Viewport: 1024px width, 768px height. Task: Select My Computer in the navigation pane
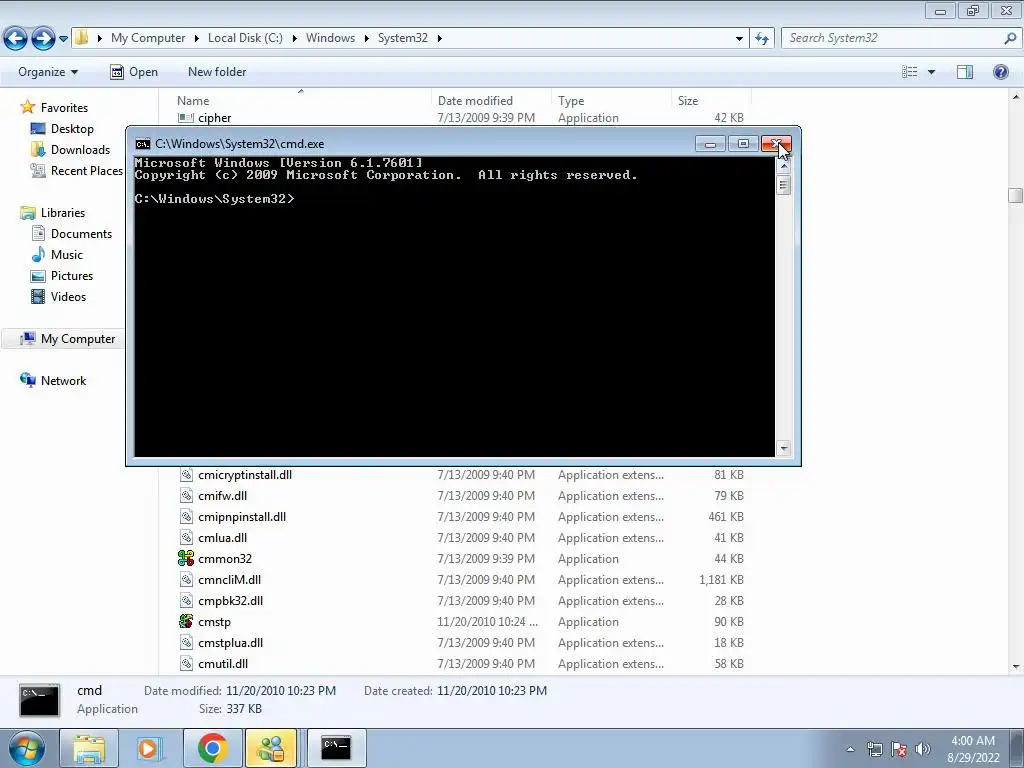78,339
